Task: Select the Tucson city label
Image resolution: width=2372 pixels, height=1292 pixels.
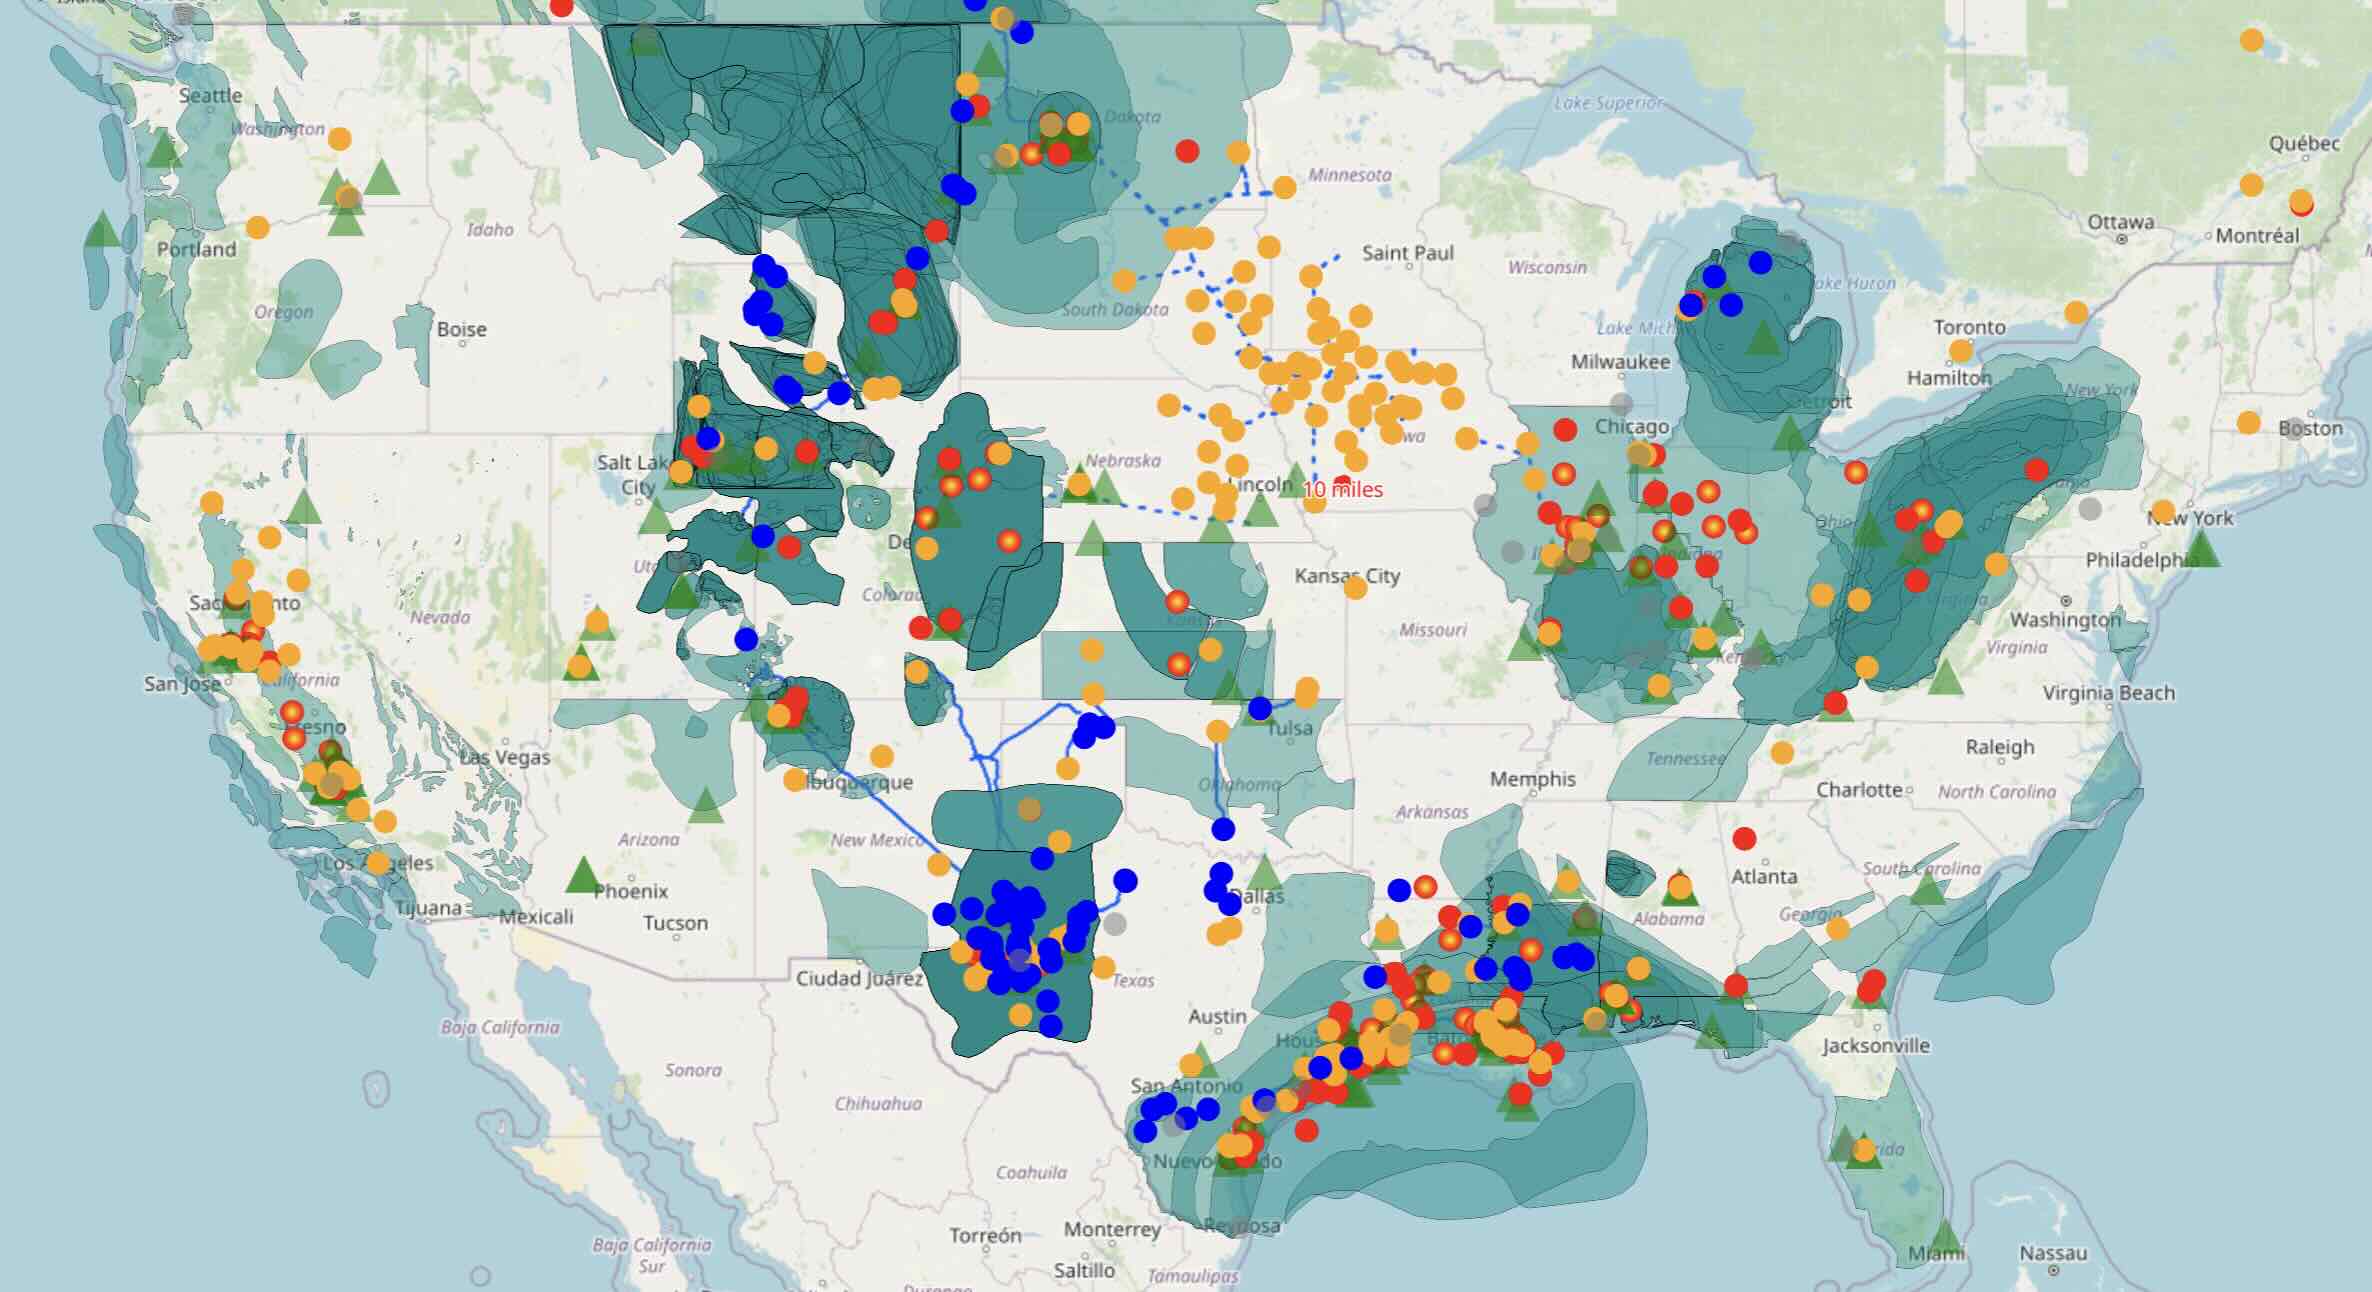Action: click(x=675, y=923)
